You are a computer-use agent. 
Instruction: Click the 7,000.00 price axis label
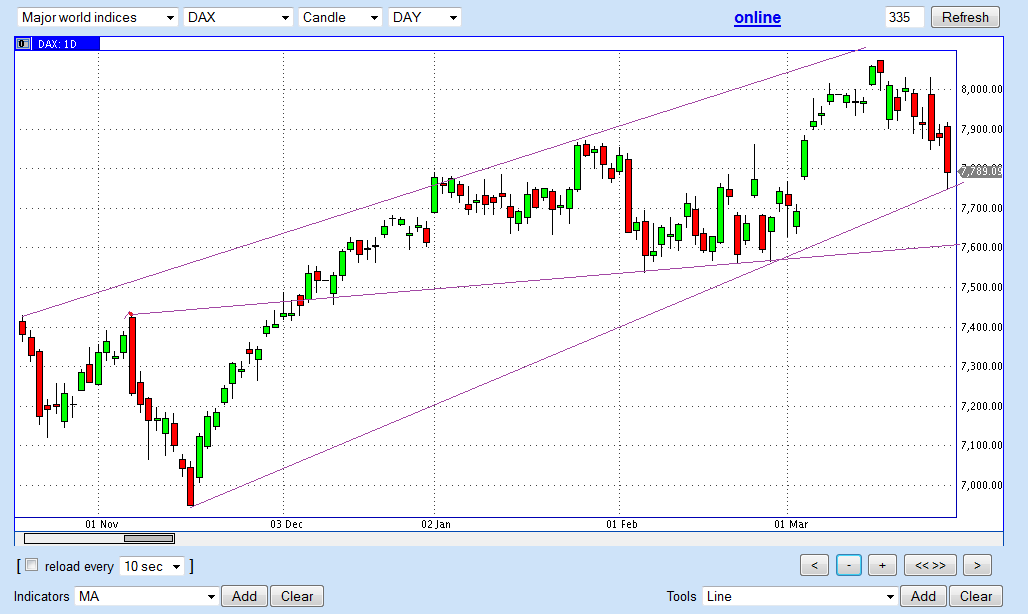click(981, 485)
